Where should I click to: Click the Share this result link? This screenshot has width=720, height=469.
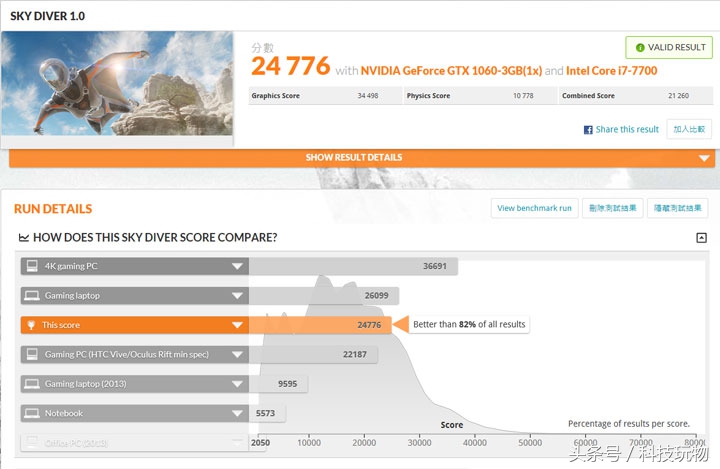click(627, 130)
